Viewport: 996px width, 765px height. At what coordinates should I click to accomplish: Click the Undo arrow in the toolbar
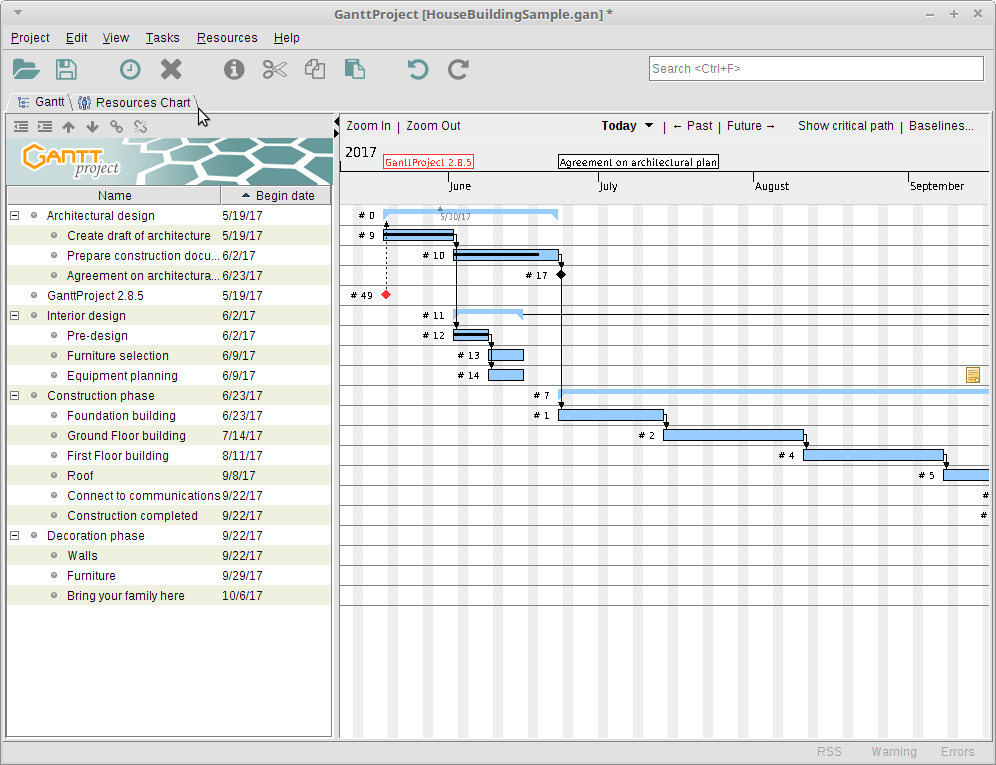pos(417,69)
